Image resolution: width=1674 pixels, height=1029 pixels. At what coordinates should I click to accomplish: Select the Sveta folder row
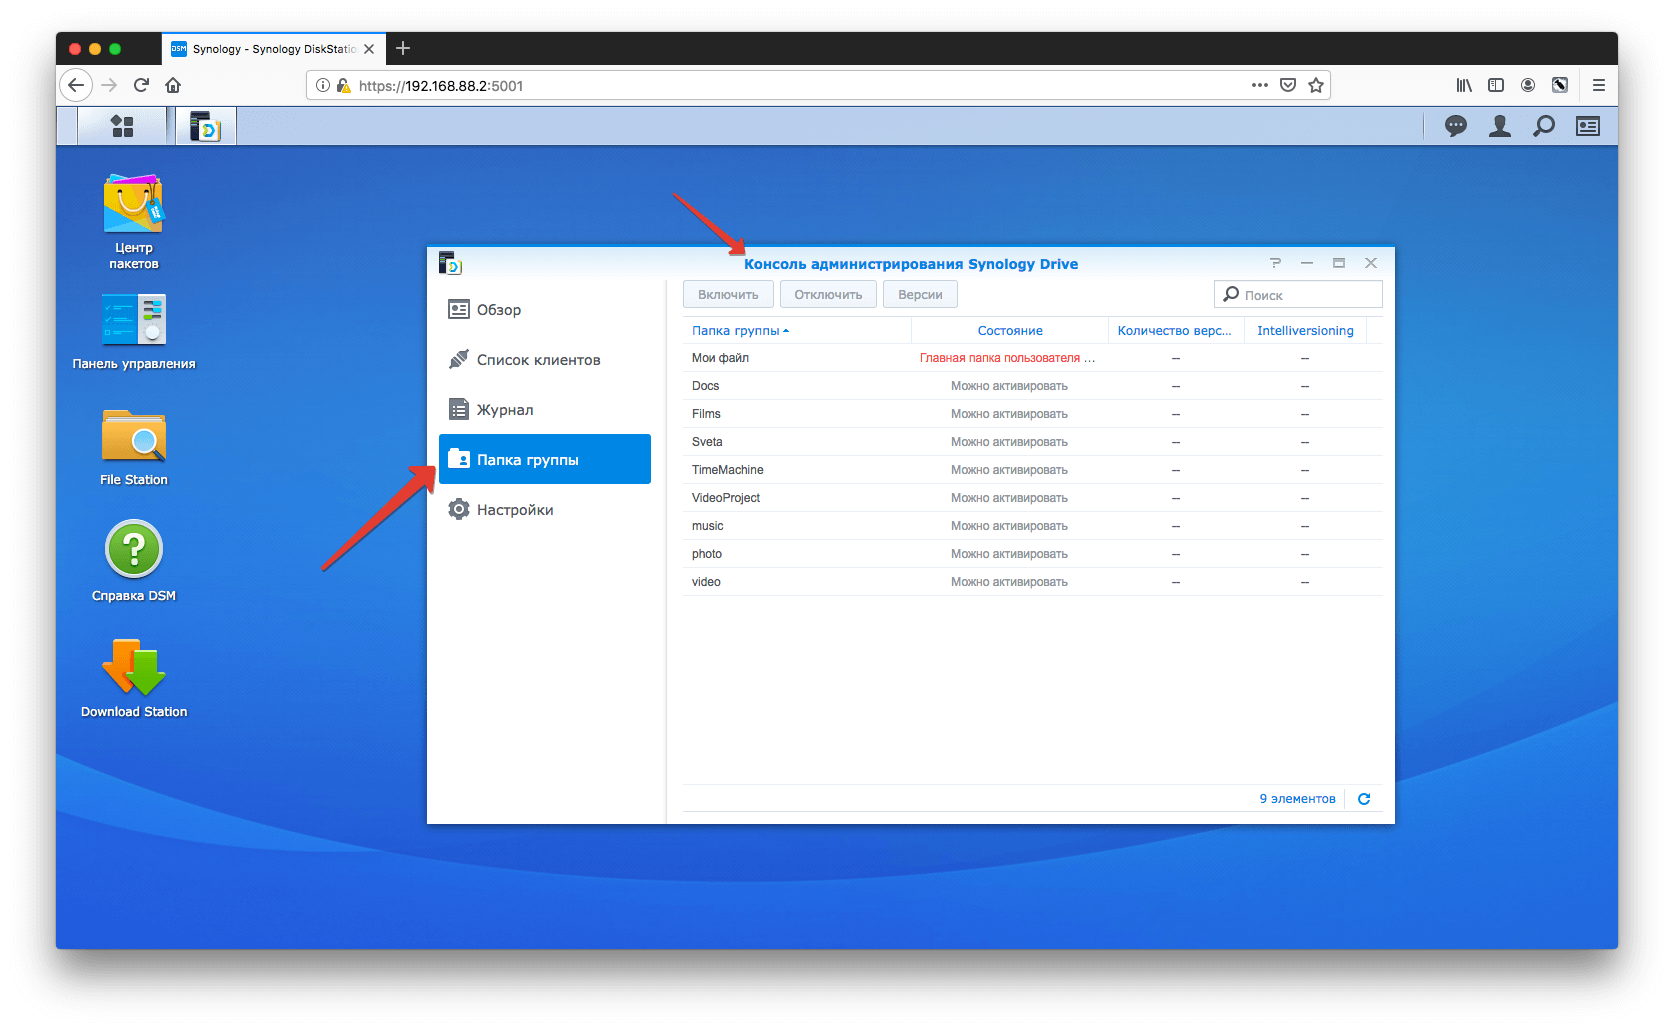1033,442
